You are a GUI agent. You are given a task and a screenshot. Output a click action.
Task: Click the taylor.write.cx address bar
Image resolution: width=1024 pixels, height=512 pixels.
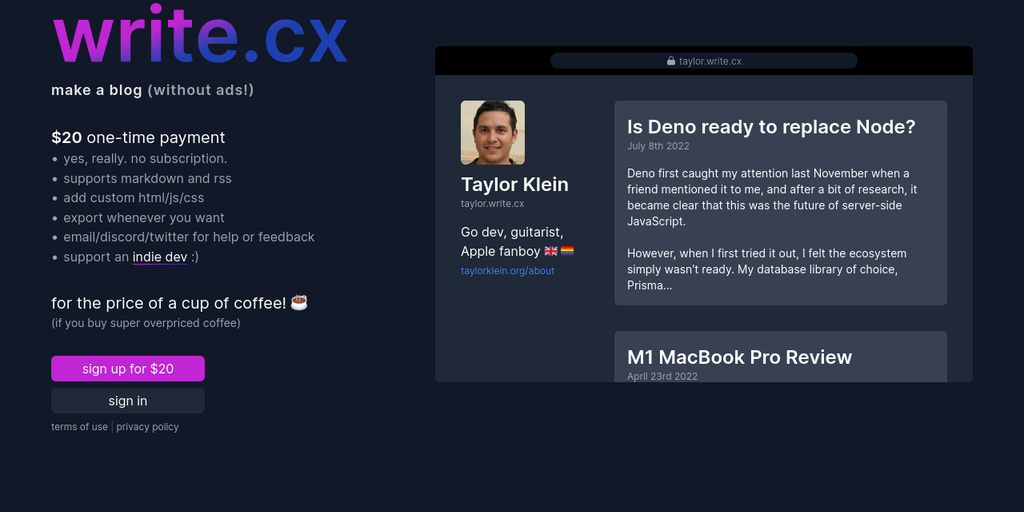[x=704, y=61]
